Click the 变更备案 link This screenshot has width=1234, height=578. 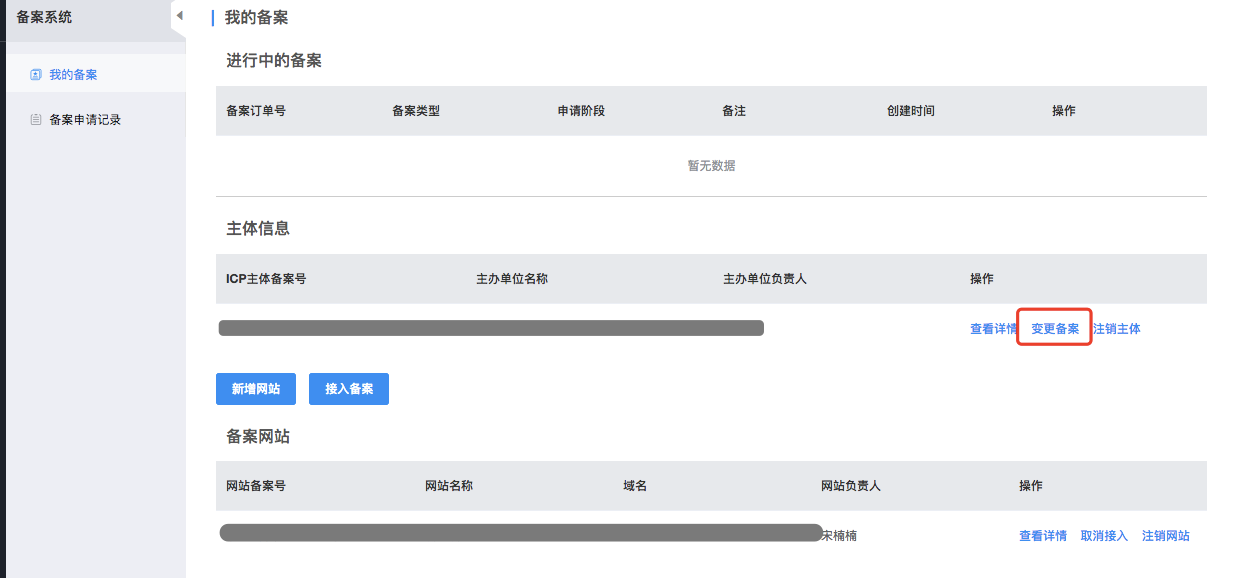1055,329
